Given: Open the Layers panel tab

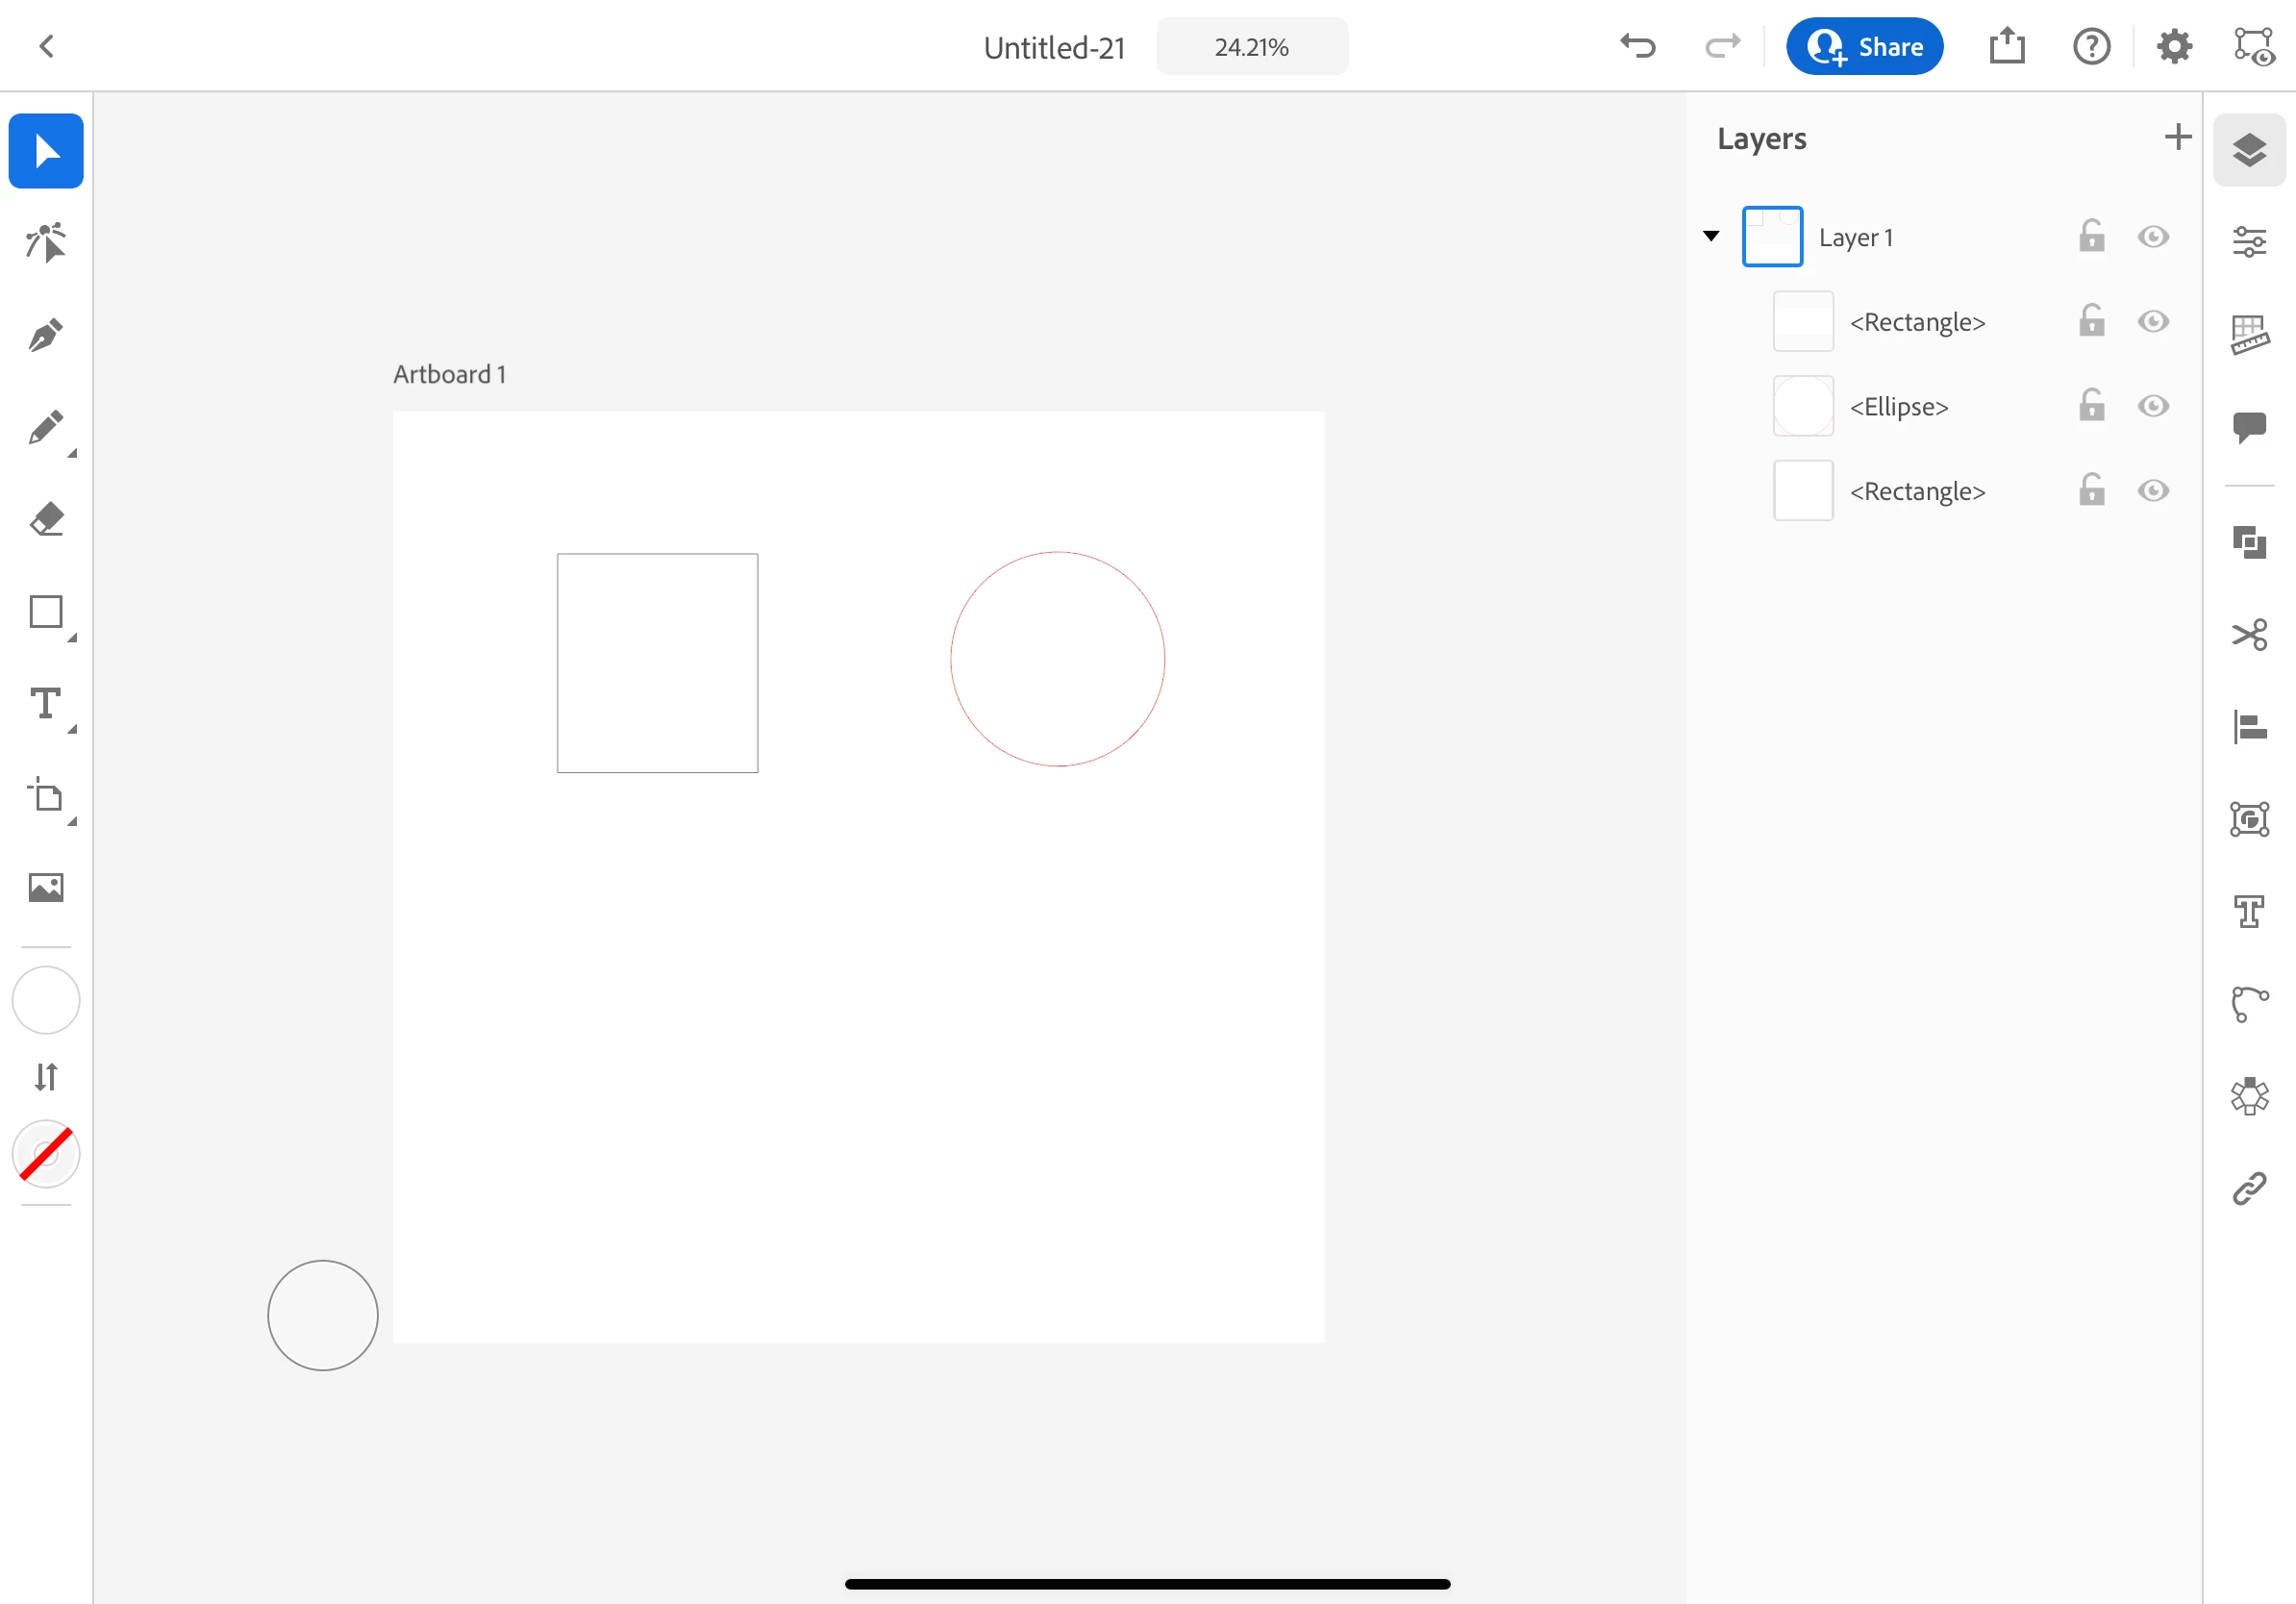Looking at the screenshot, I should pyautogui.click(x=2249, y=150).
